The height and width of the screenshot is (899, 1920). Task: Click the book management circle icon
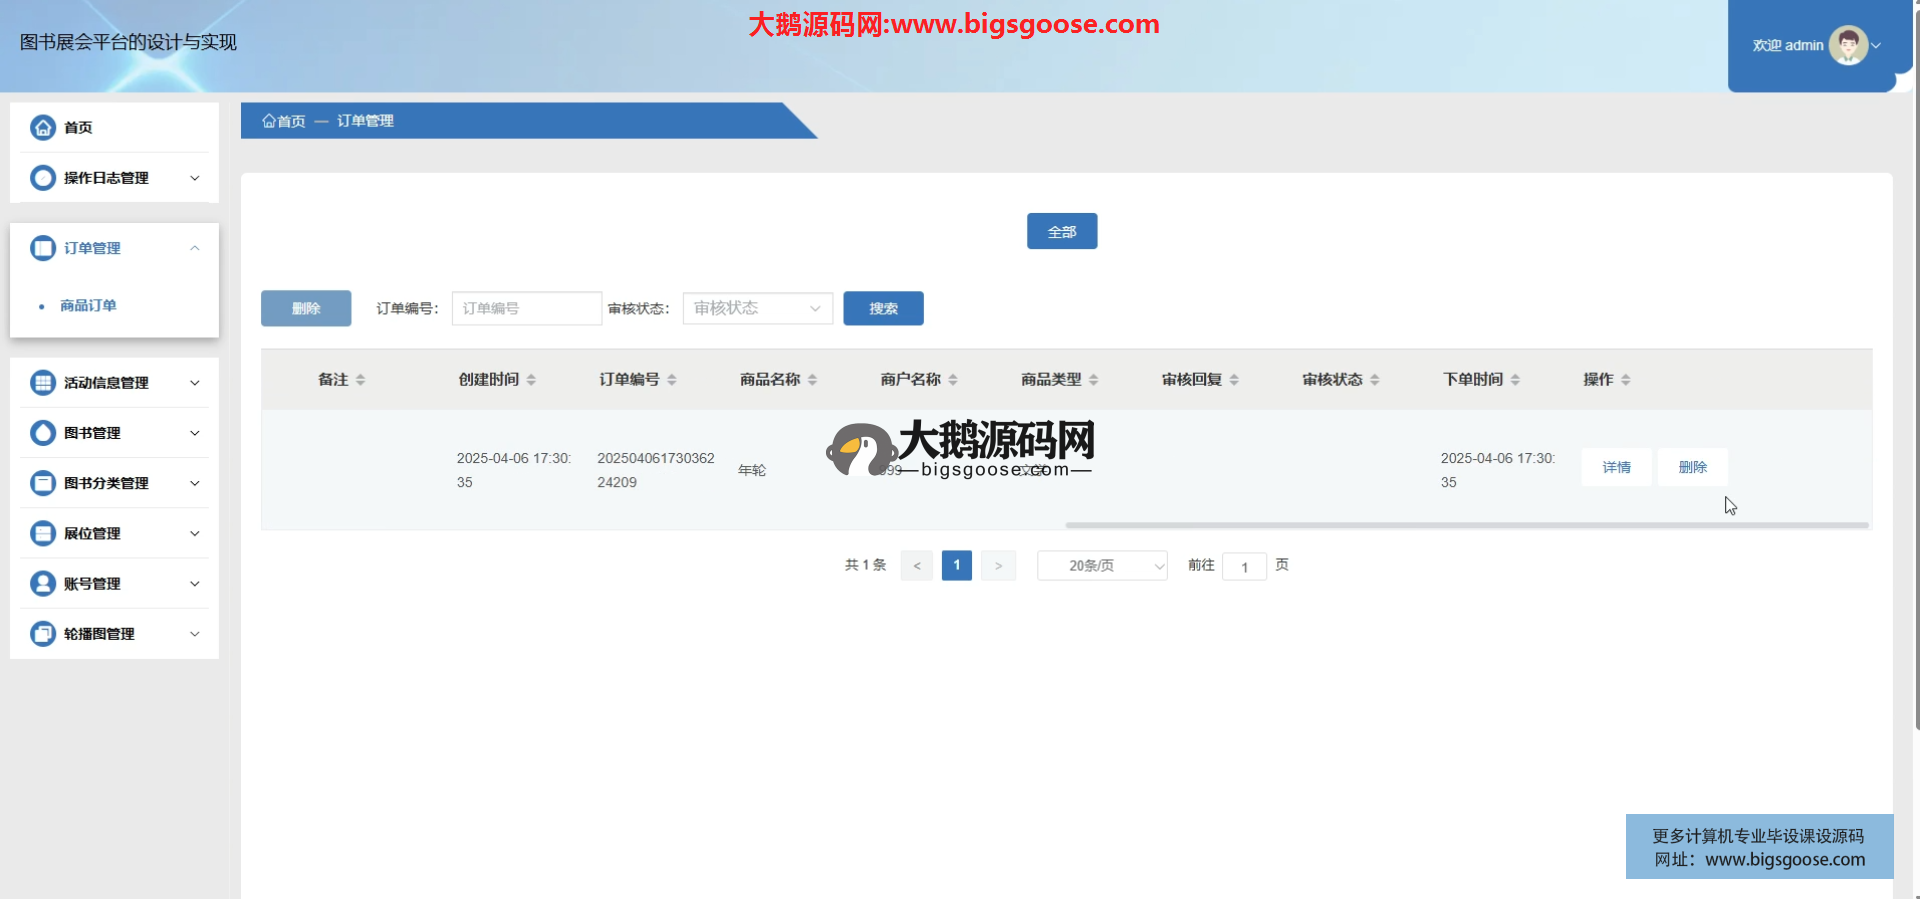(43, 433)
